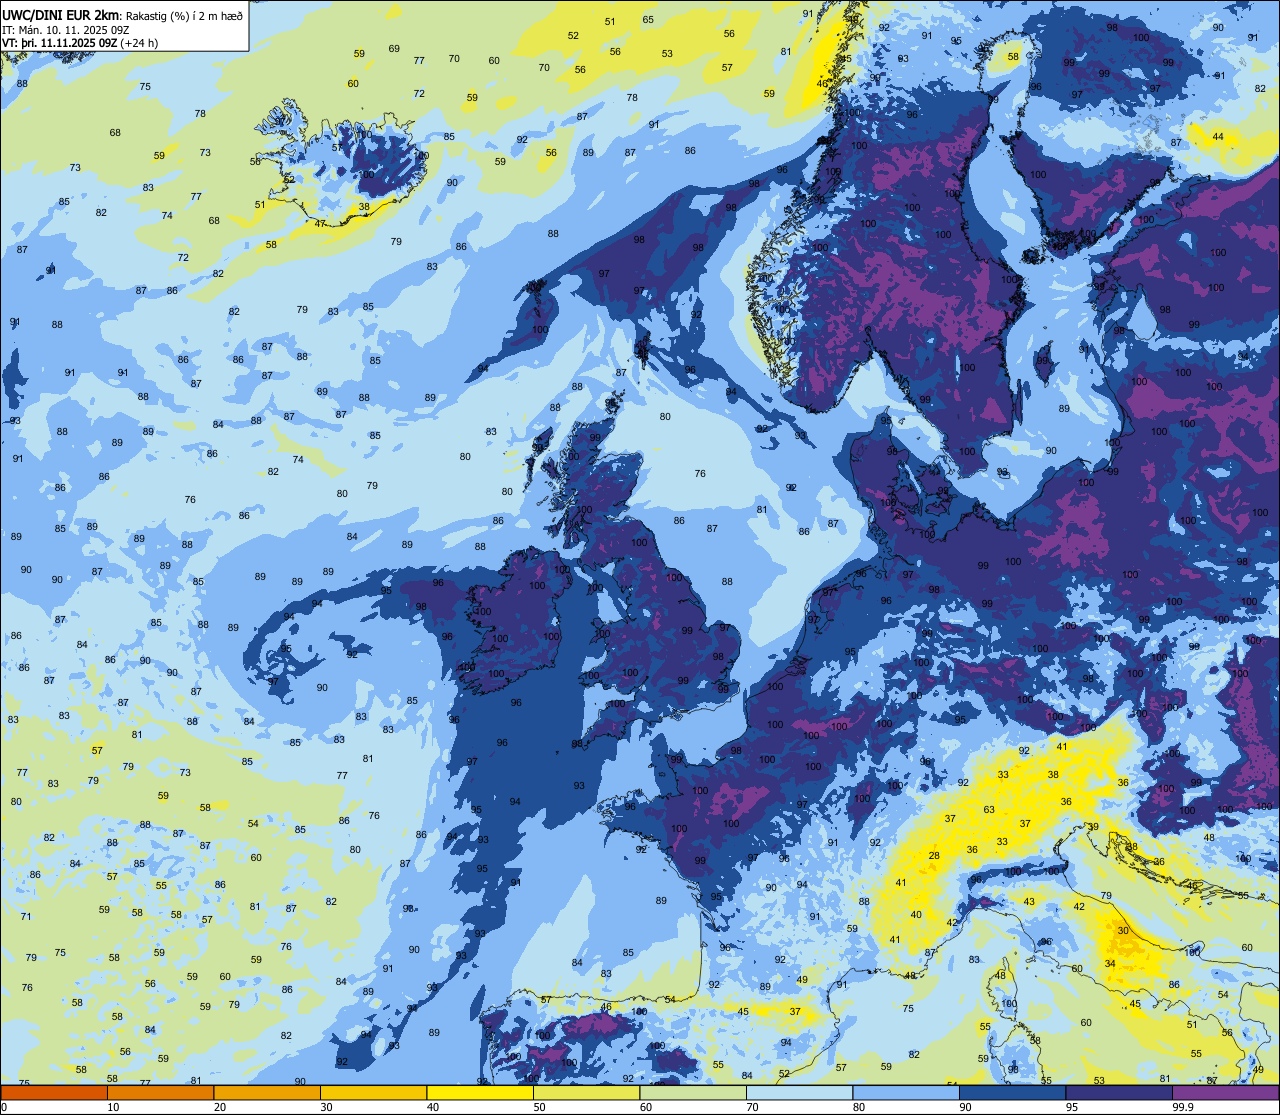
Task: Pick the purple swatch right of 99.9
Action: pyautogui.click(x=1225, y=1092)
